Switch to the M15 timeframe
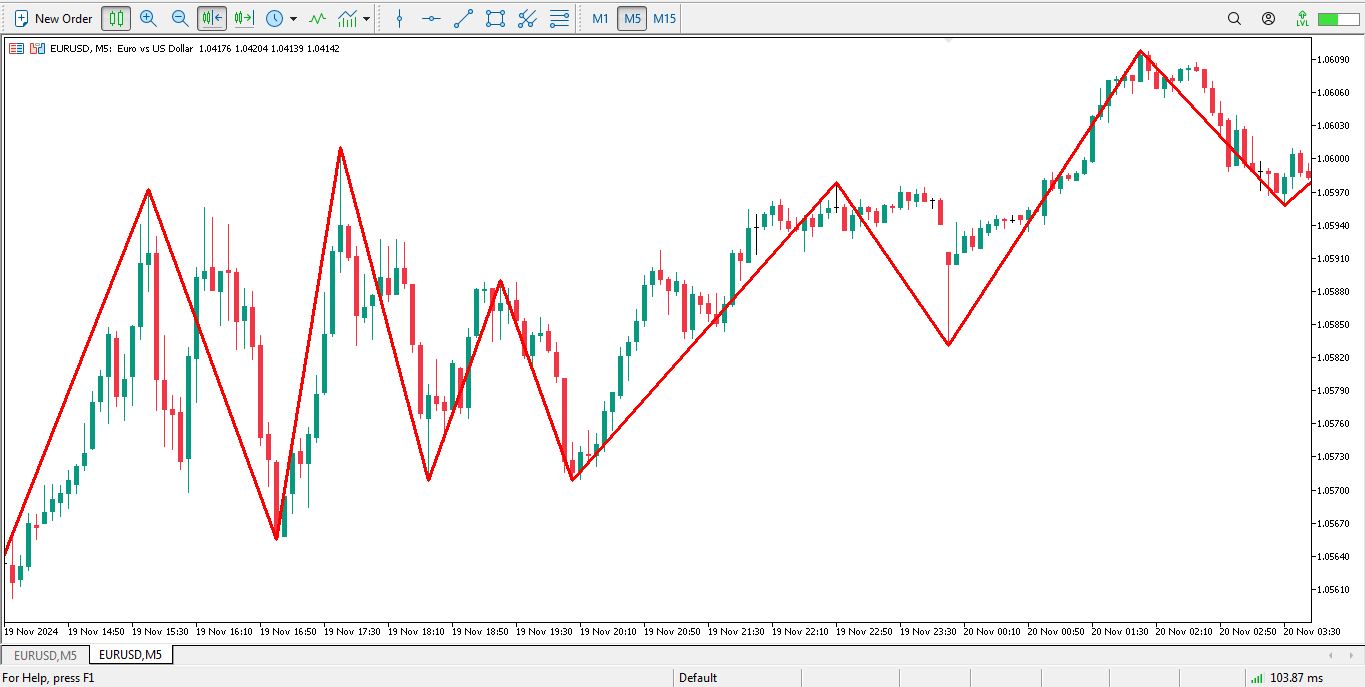 coord(664,18)
